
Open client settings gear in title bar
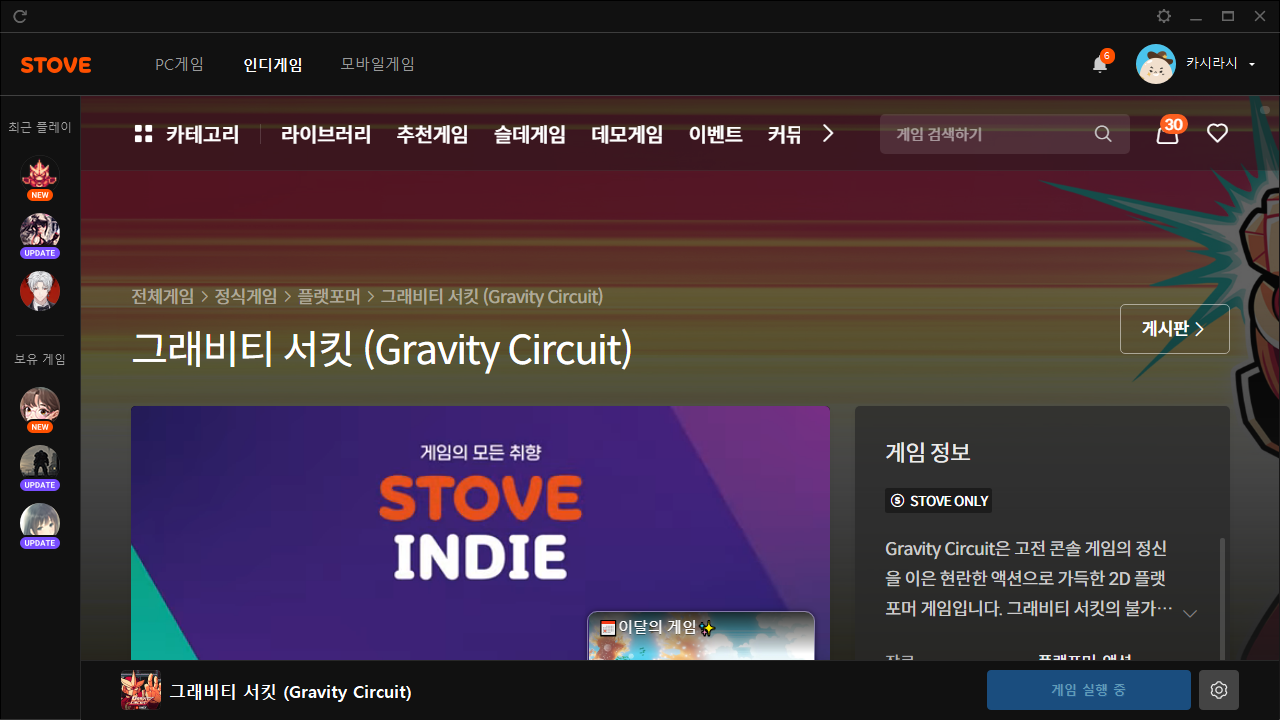click(x=1164, y=16)
